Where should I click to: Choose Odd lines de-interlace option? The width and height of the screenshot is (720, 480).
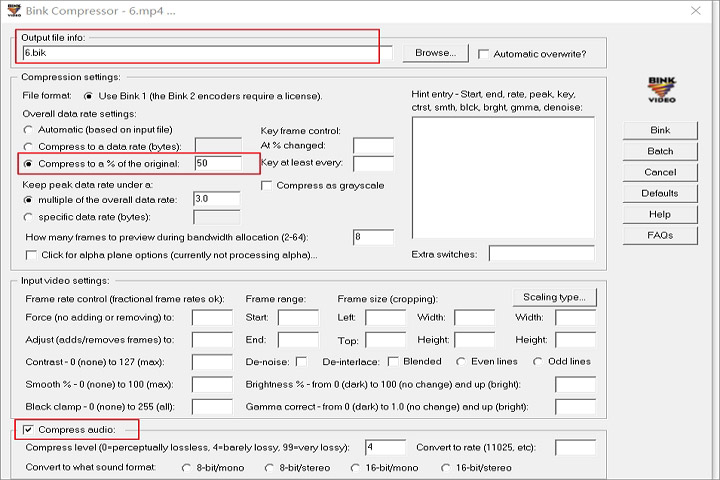click(x=537, y=362)
